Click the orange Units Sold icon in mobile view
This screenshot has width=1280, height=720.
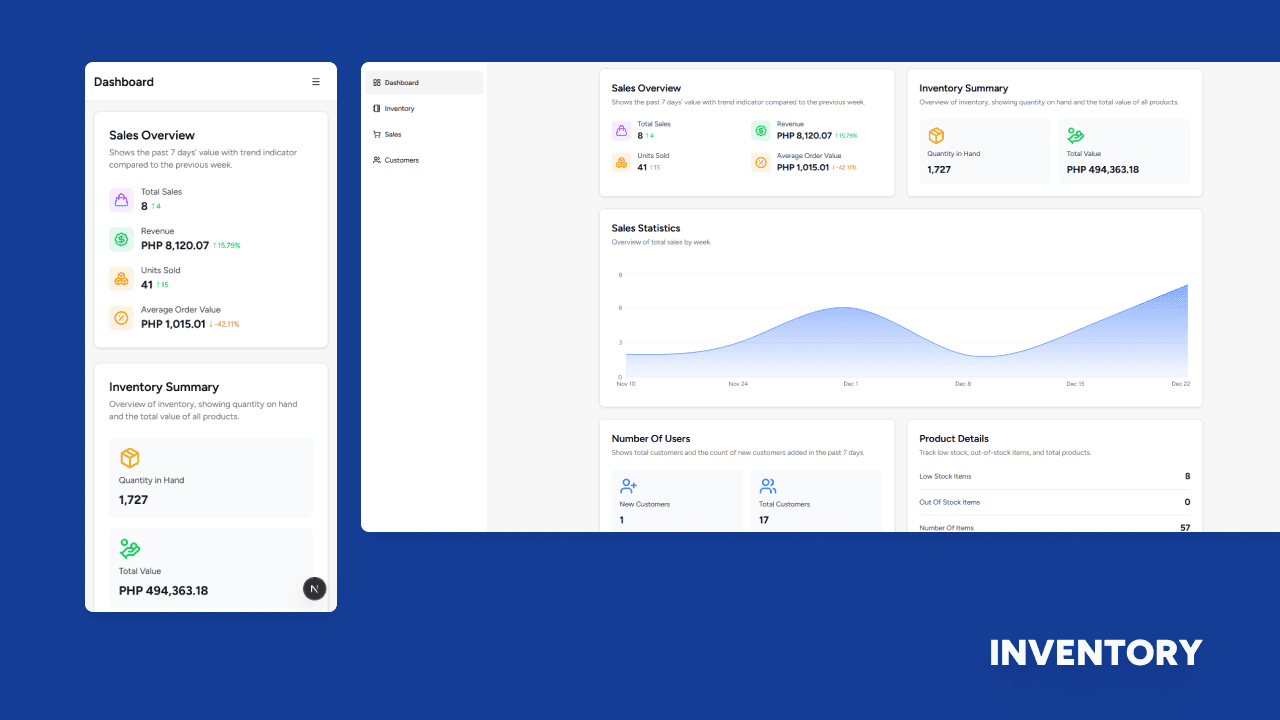121,279
